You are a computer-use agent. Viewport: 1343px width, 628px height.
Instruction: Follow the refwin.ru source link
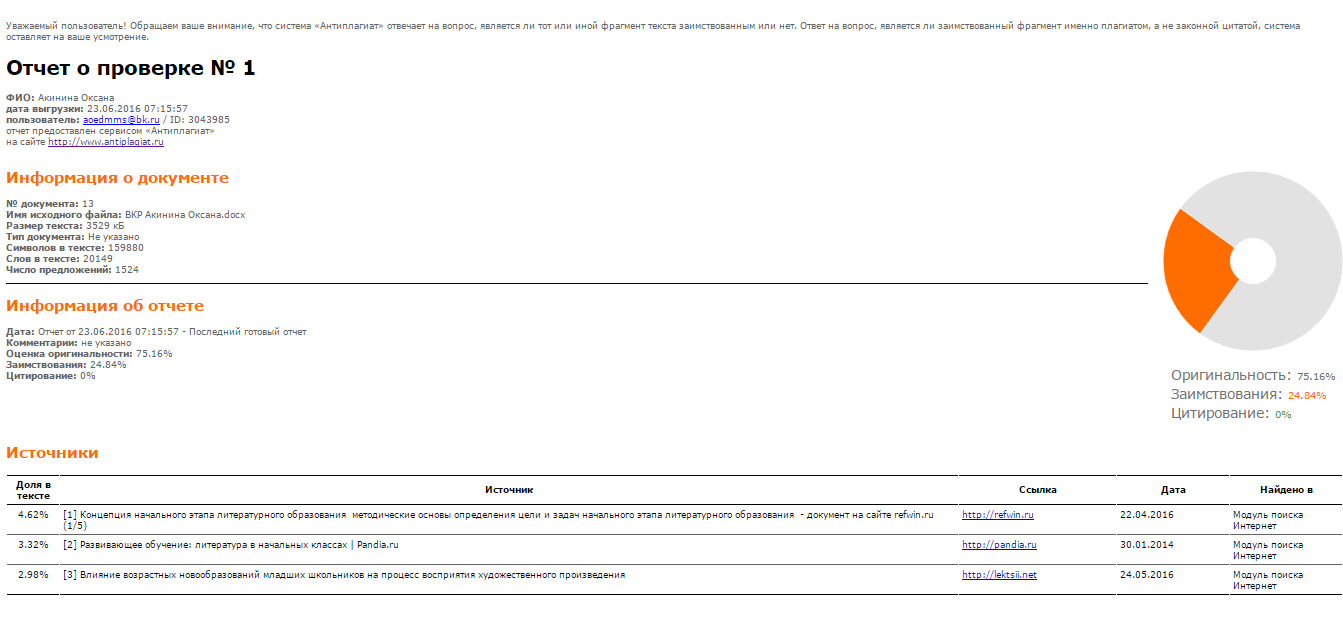[997, 515]
